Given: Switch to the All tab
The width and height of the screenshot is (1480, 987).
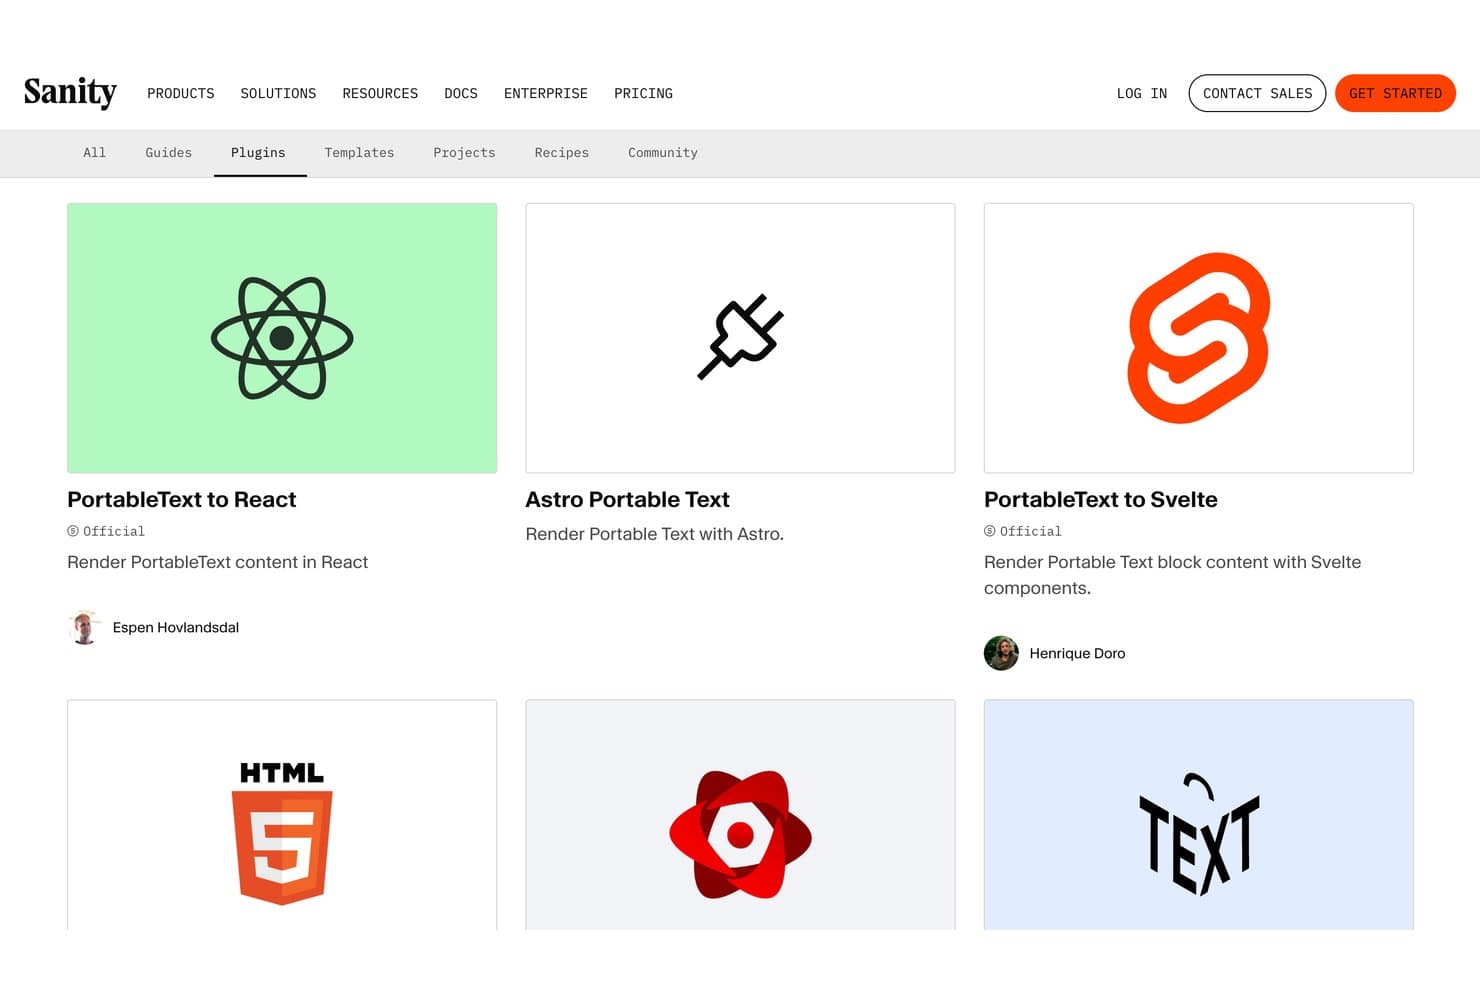Looking at the screenshot, I should click(94, 153).
